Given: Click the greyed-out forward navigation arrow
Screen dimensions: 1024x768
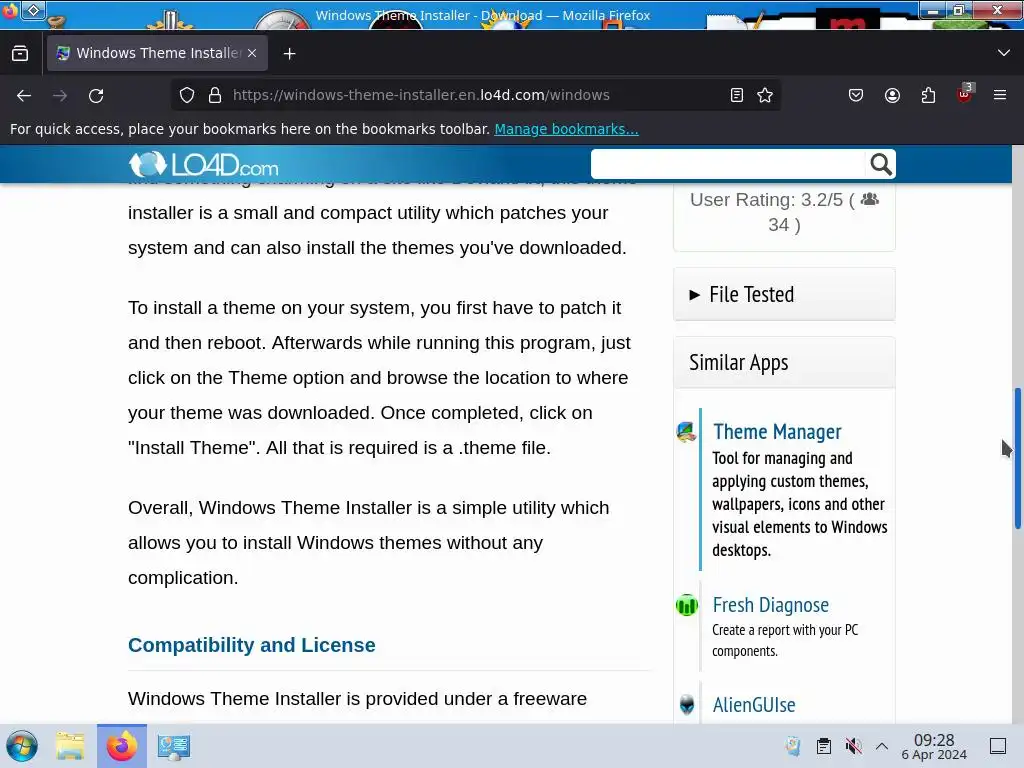Looking at the screenshot, I should coord(60,95).
